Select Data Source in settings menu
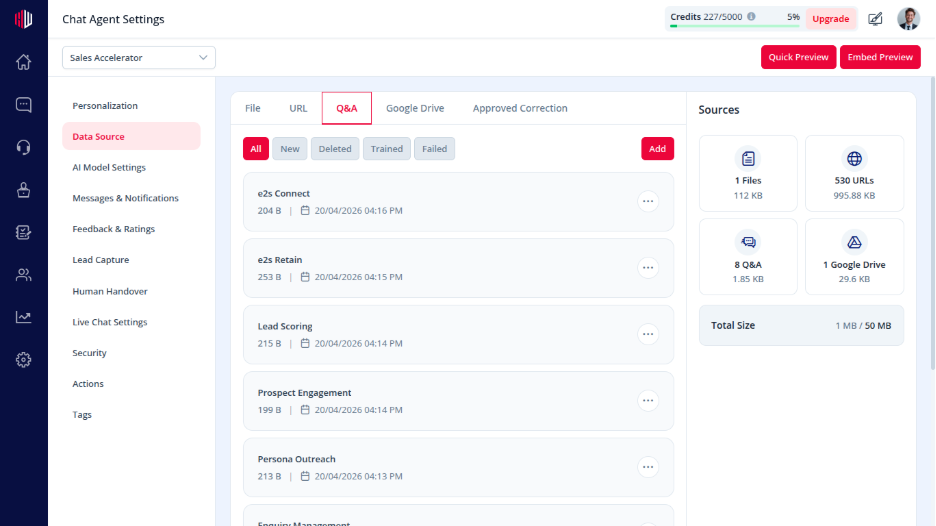This screenshot has height=526, width=936. [x=131, y=136]
